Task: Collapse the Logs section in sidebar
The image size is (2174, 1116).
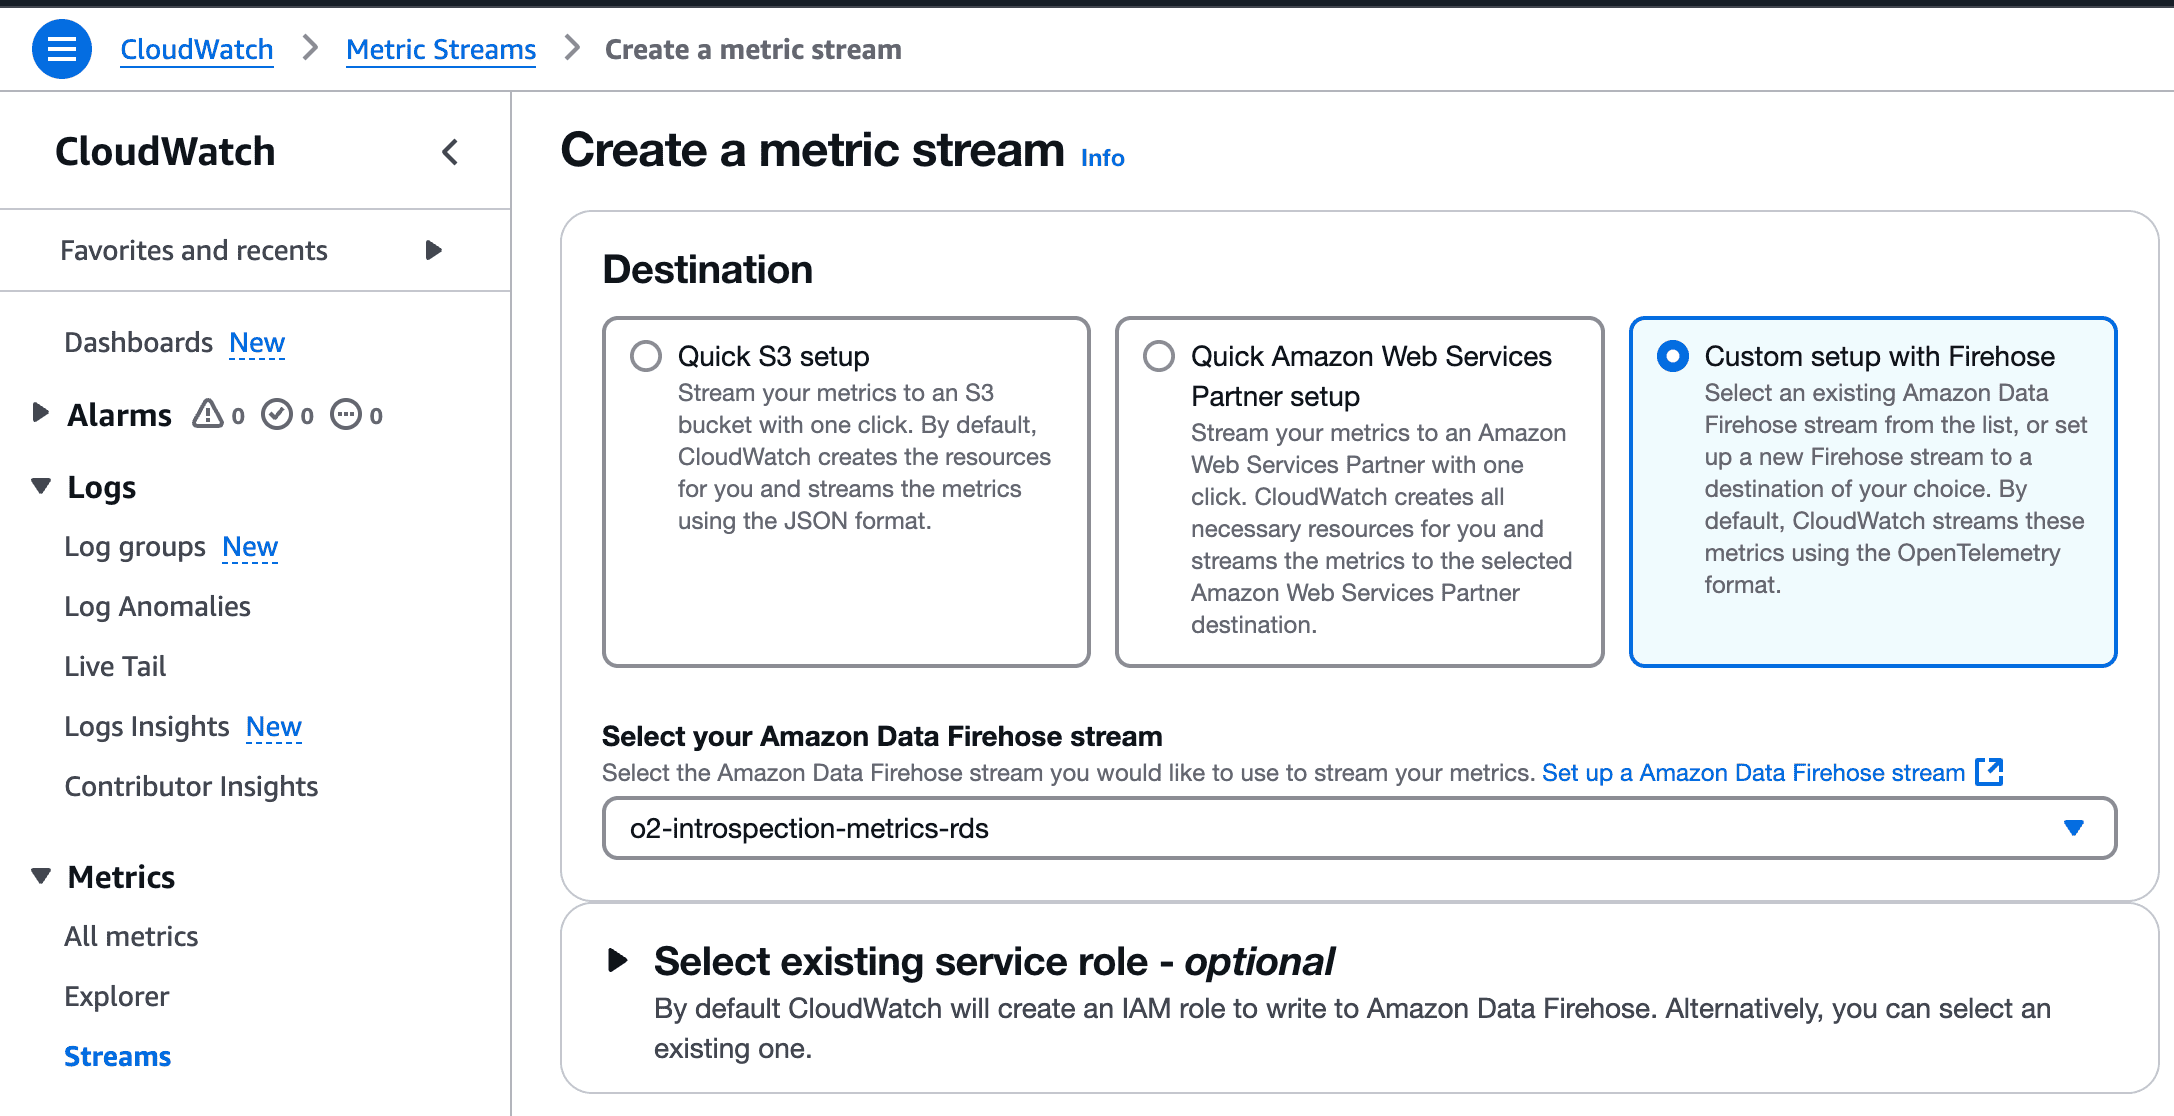Action: coord(38,486)
